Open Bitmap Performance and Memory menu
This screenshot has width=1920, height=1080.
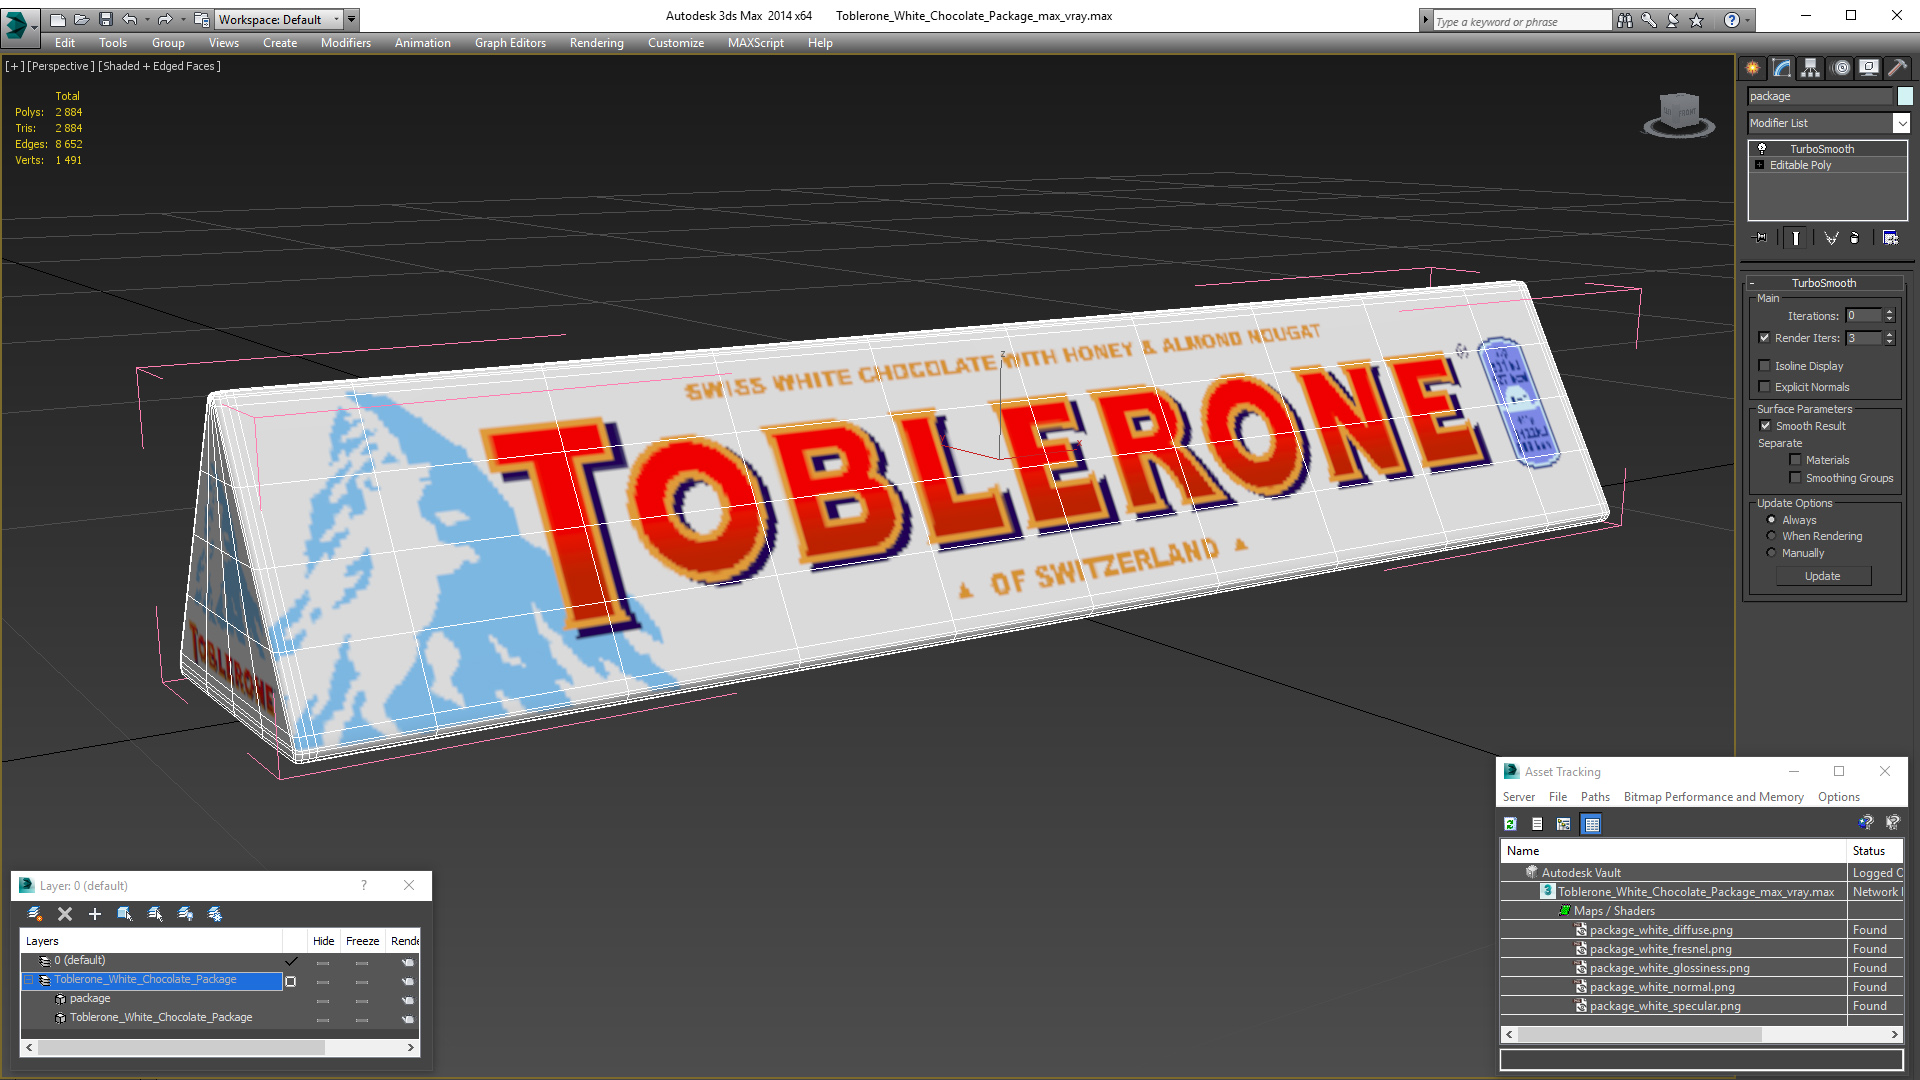click(1713, 797)
